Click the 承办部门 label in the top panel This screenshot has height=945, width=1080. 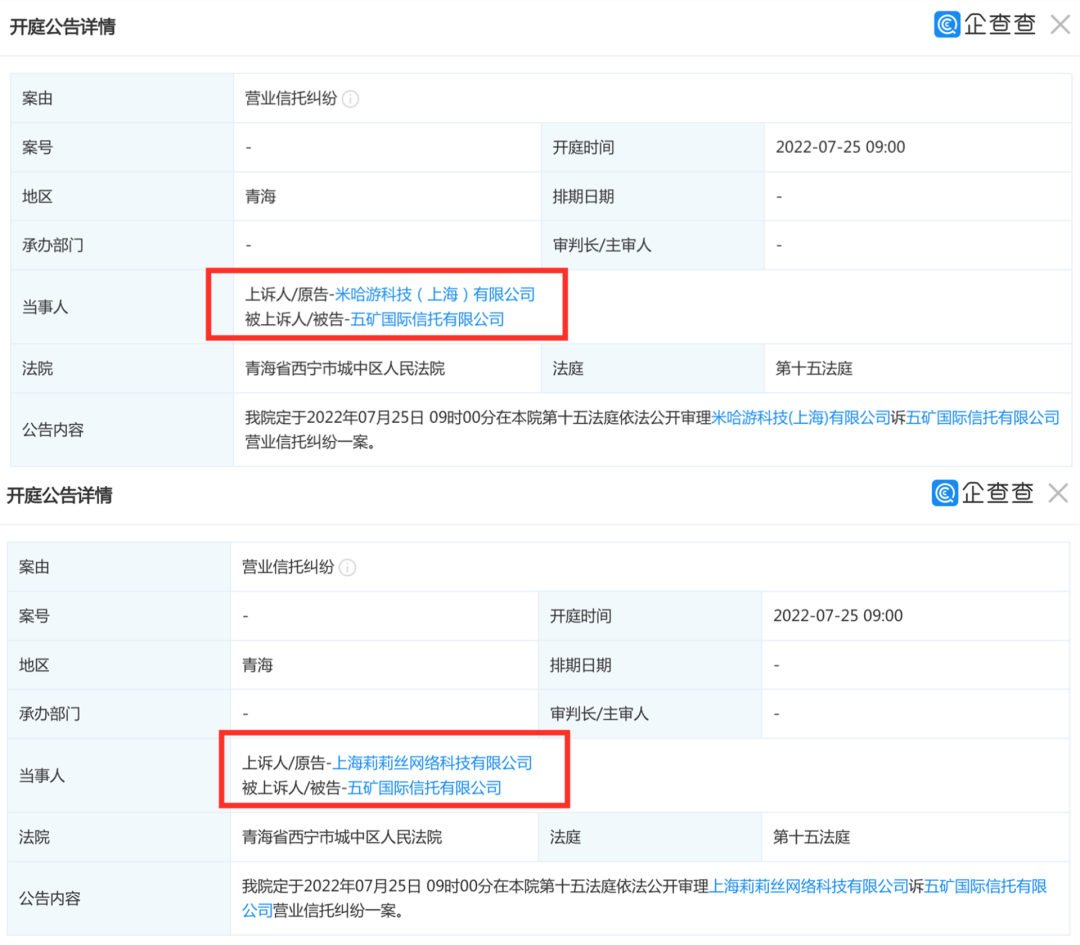pyautogui.click(x=53, y=245)
